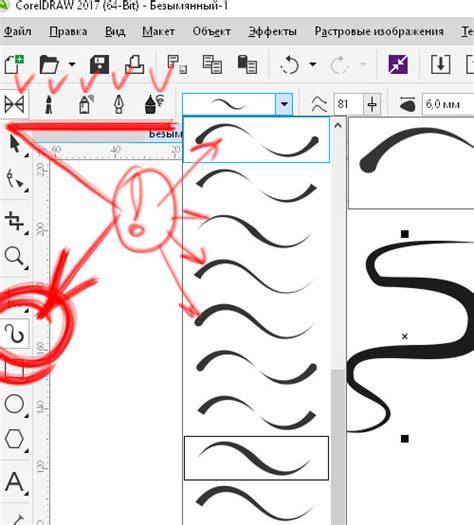Select the Crop tool
This screenshot has width=474, height=525.
tap(15, 222)
